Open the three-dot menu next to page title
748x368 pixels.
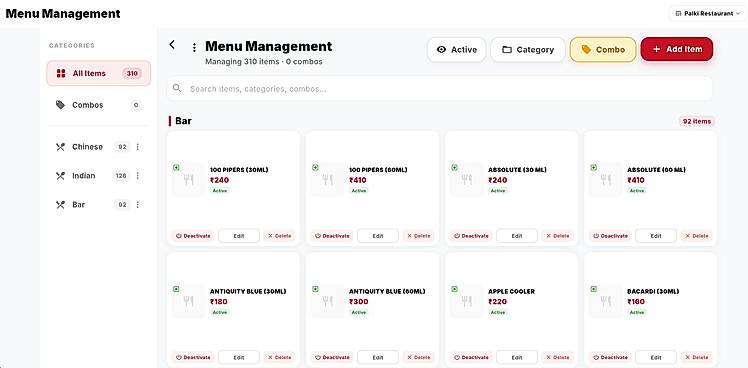click(x=194, y=48)
